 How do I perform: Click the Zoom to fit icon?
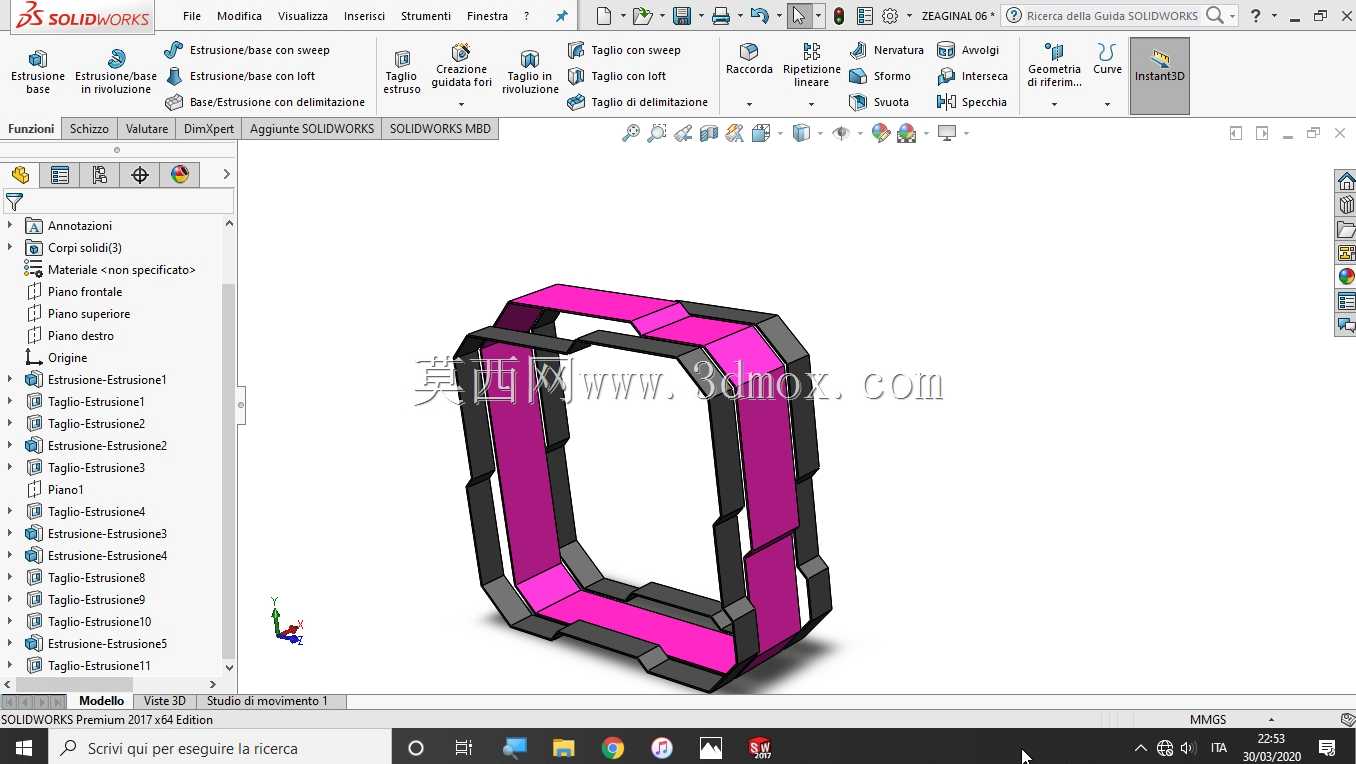[x=631, y=133]
